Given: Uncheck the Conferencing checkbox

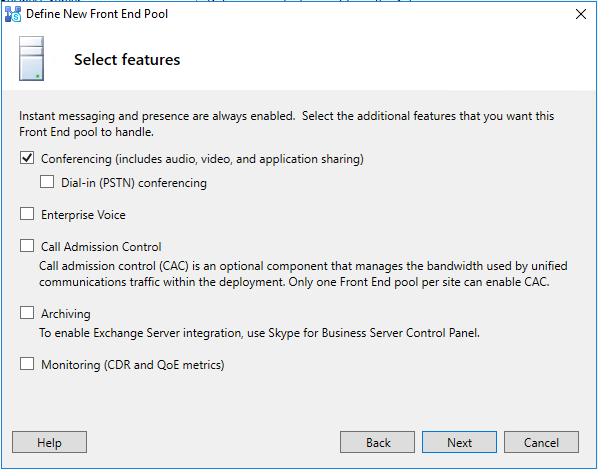Looking at the screenshot, I should click(x=27, y=158).
